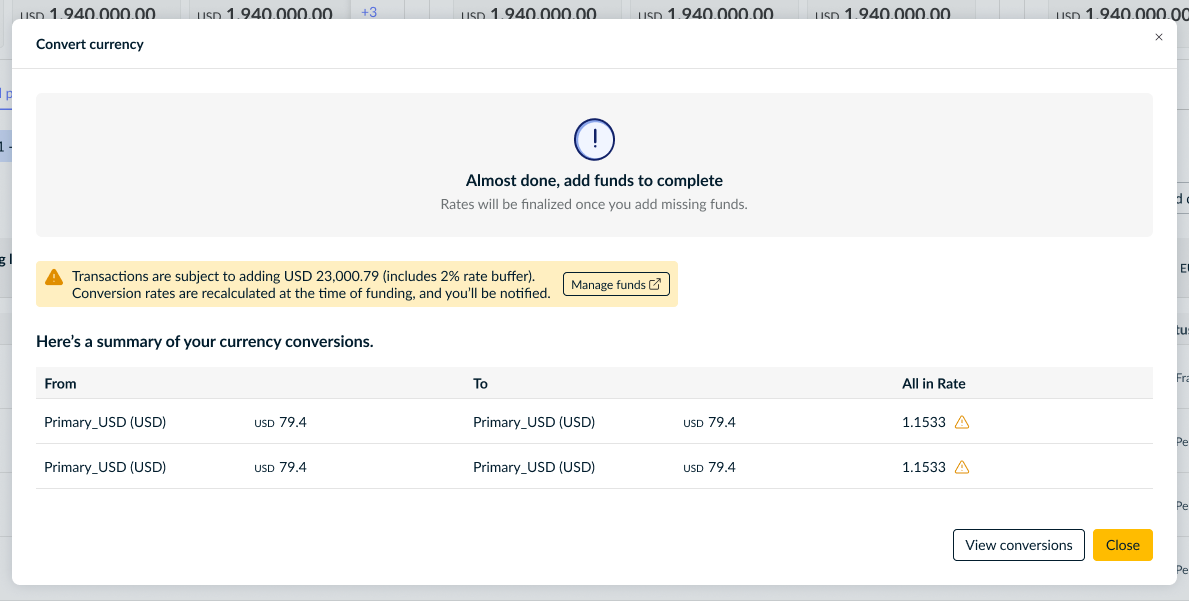This screenshot has width=1189, height=601.
Task: Click the external link icon in Manage funds
Action: (655, 284)
